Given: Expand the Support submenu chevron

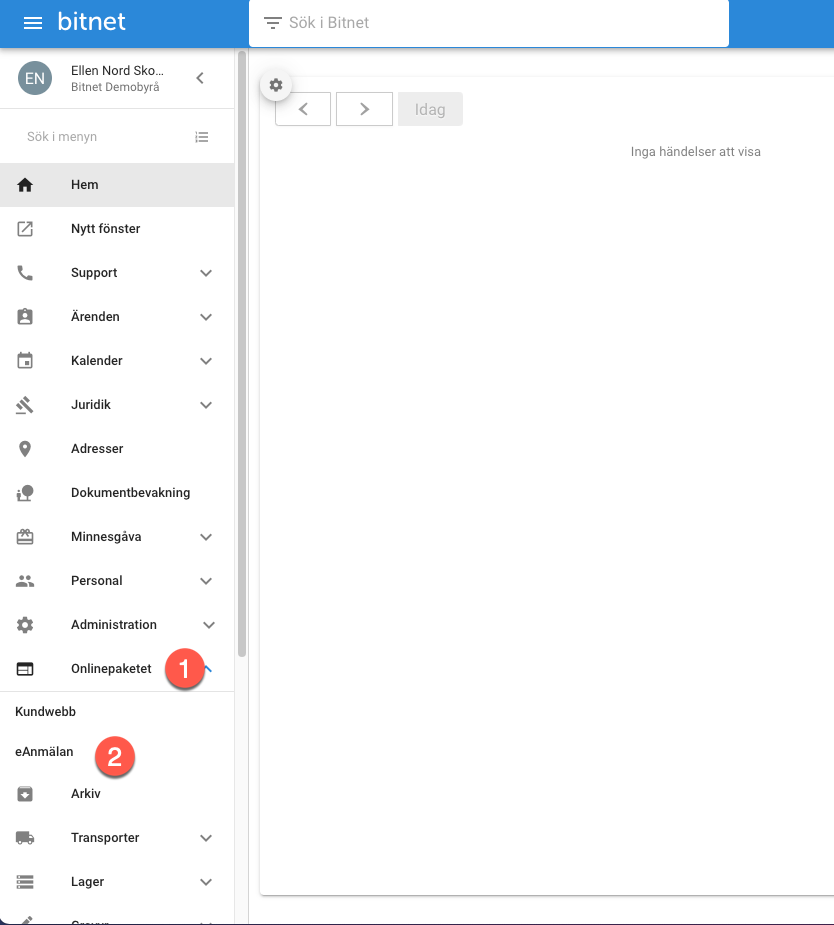Looking at the screenshot, I should pyautogui.click(x=206, y=273).
